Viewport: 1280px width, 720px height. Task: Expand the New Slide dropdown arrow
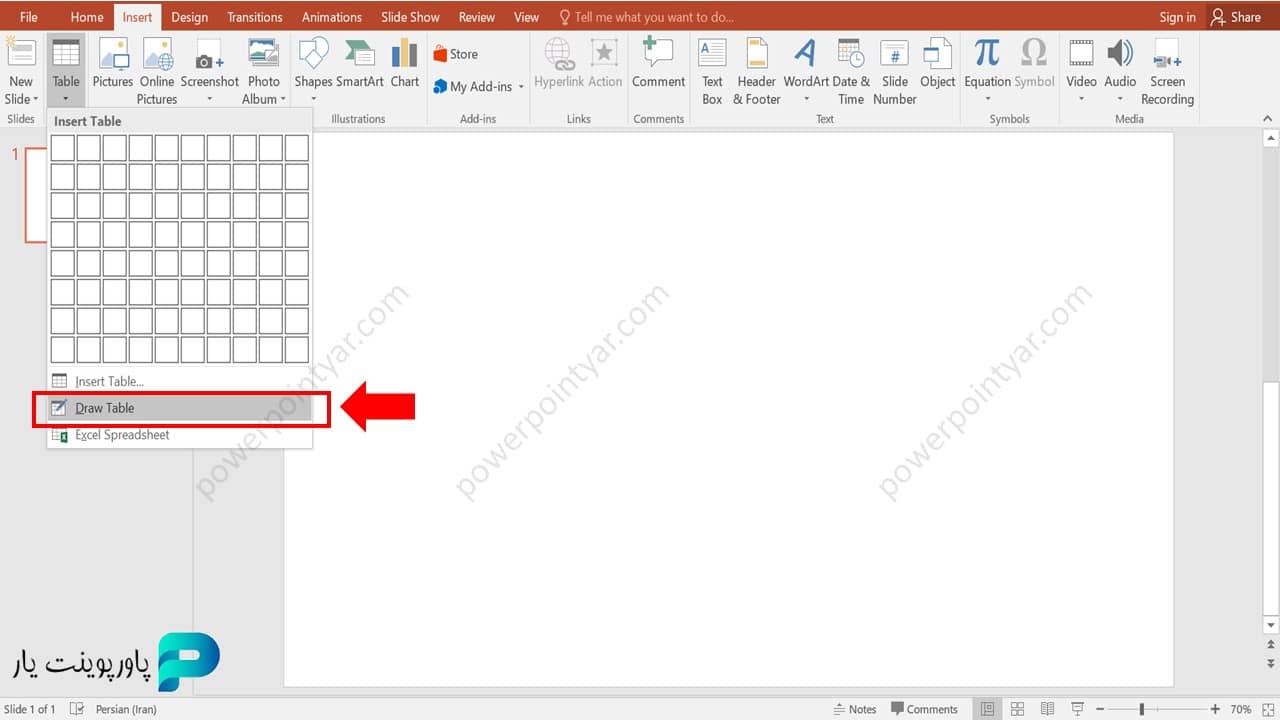[35, 100]
